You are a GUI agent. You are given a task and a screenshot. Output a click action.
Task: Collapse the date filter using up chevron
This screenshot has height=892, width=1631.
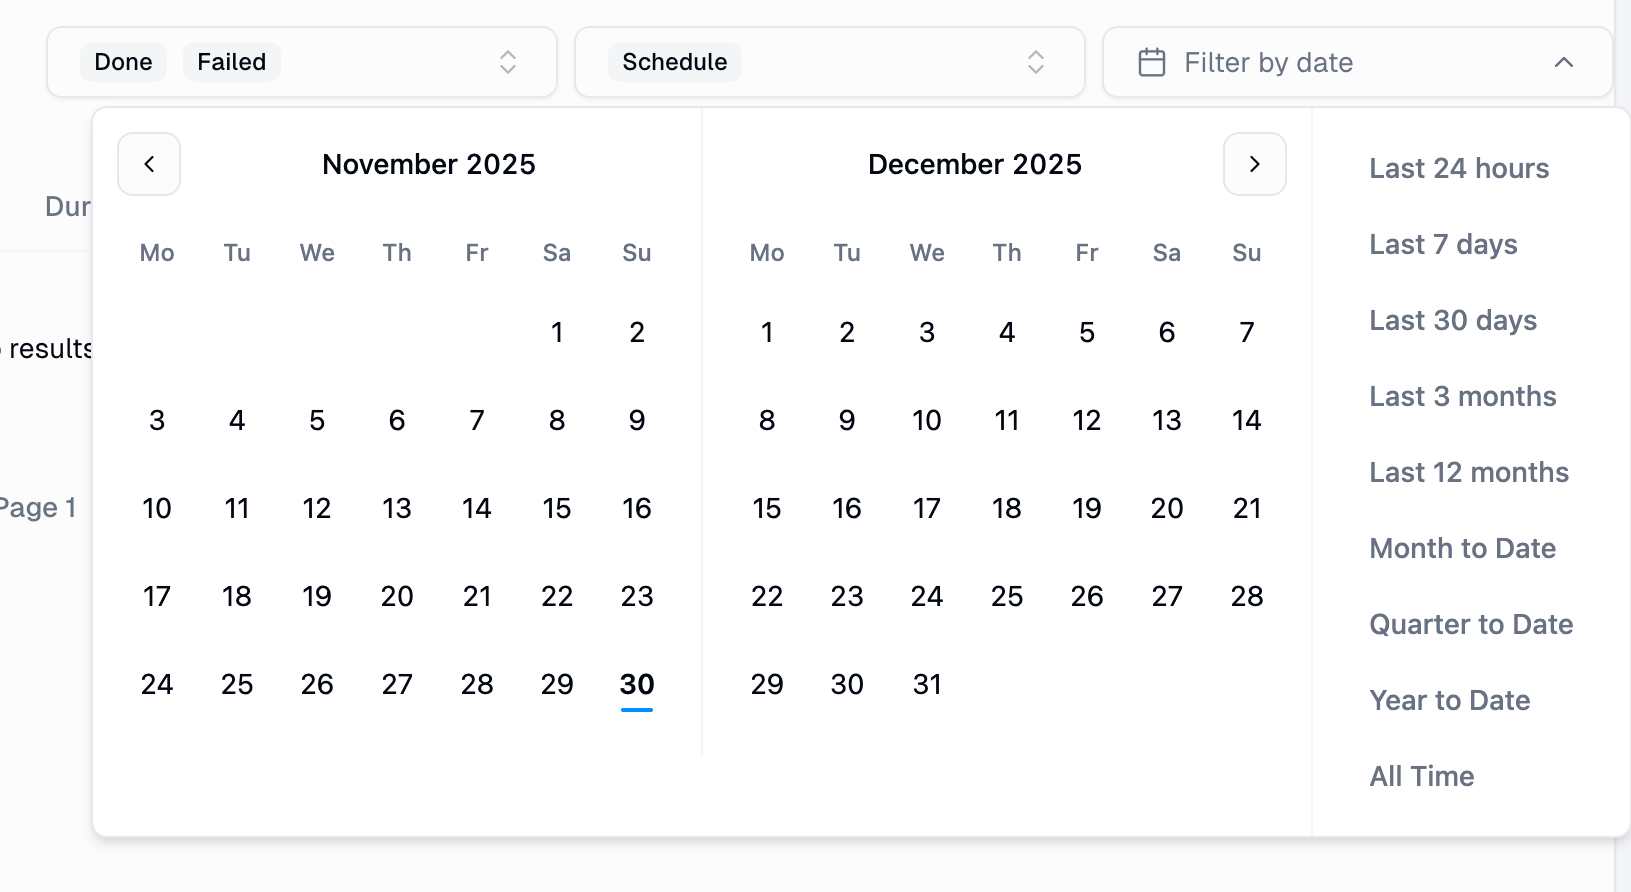[x=1564, y=62]
